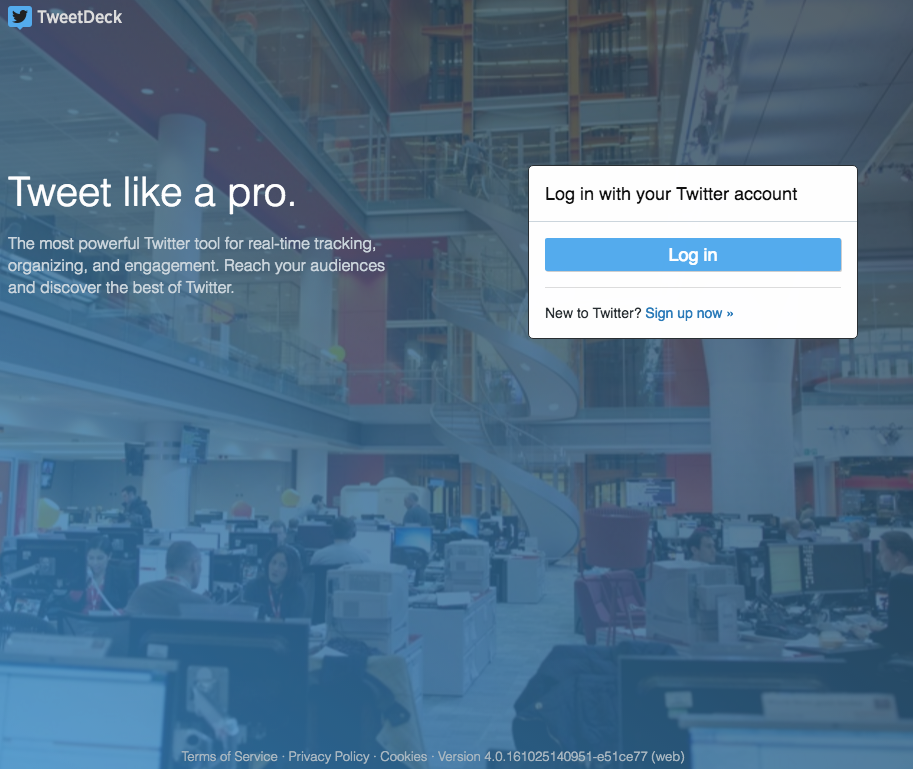Viewport: 913px width, 769px height.
Task: Click the double chevron after Sign up now
Action: 730,313
